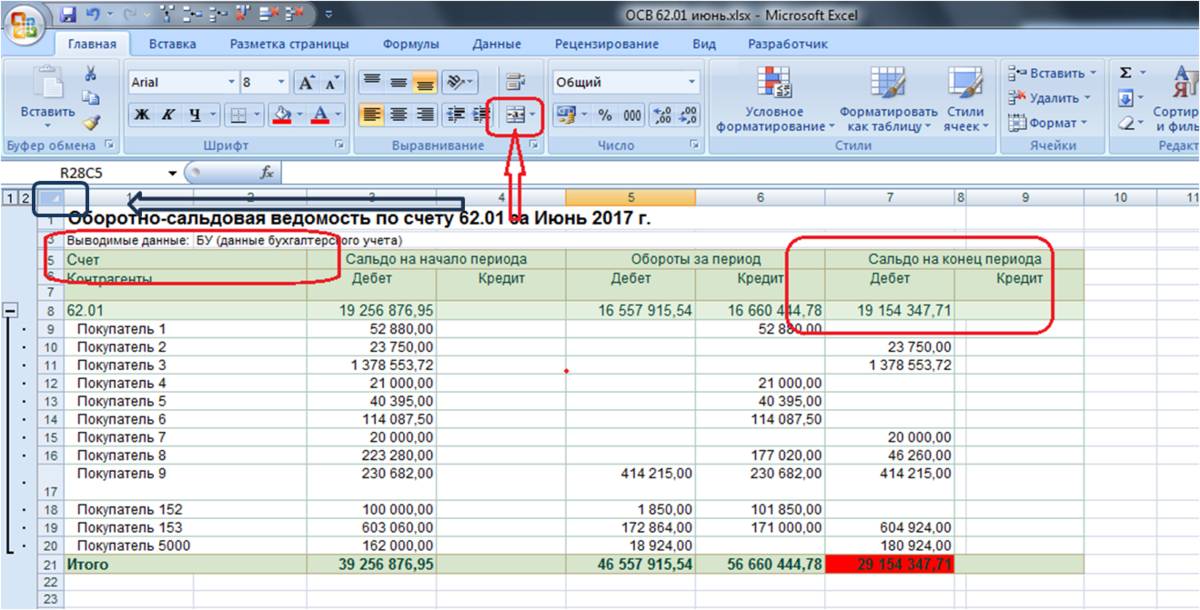Open the Данные ribbon tab
Screen dimensions: 1200x610
(x=496, y=44)
